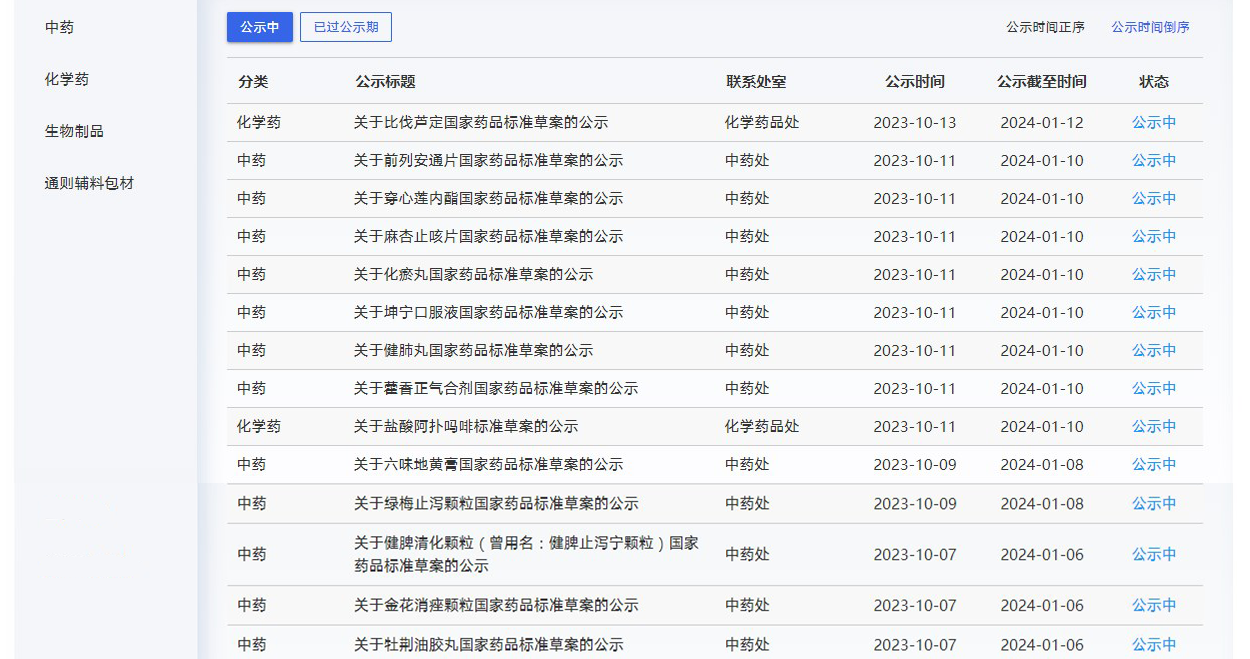Switch to the 公示中 tab
Image resolution: width=1250 pixels, height=659 pixels.
pyautogui.click(x=259, y=27)
